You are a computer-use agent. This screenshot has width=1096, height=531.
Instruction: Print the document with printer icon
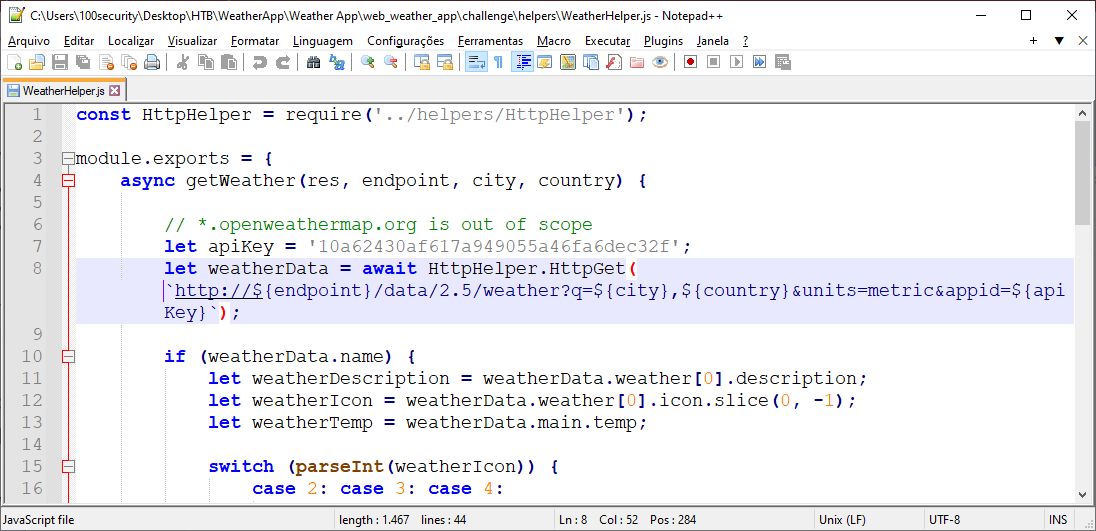tap(152, 62)
